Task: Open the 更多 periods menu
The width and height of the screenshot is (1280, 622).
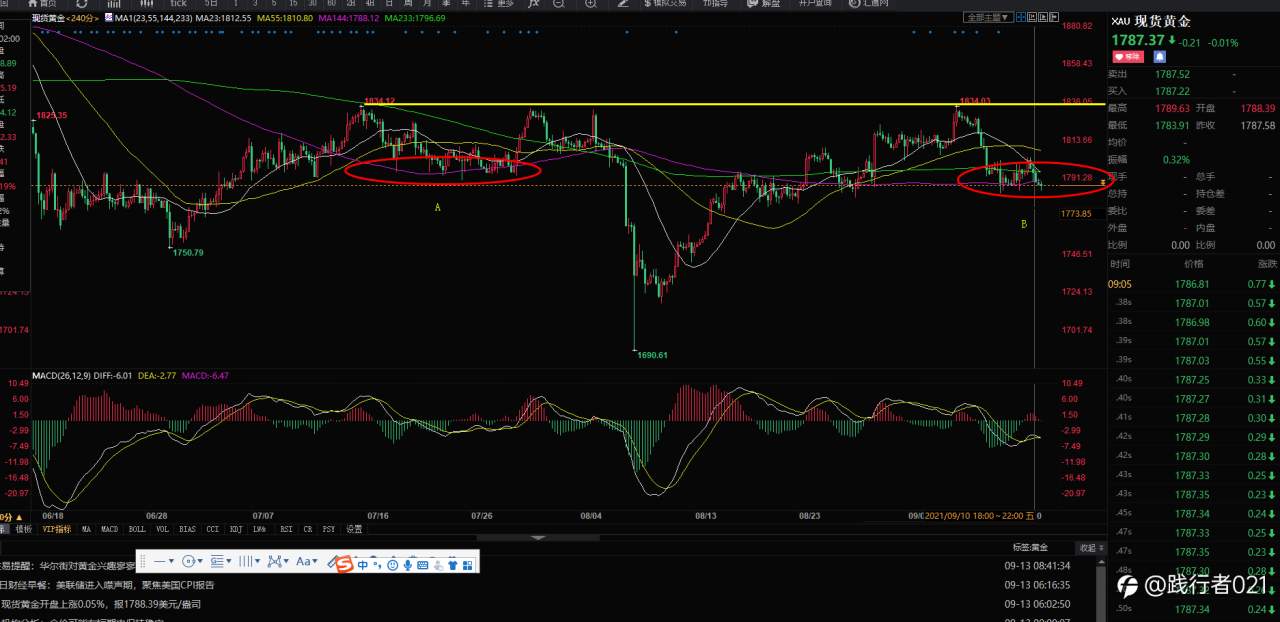Action: tap(498, 4)
